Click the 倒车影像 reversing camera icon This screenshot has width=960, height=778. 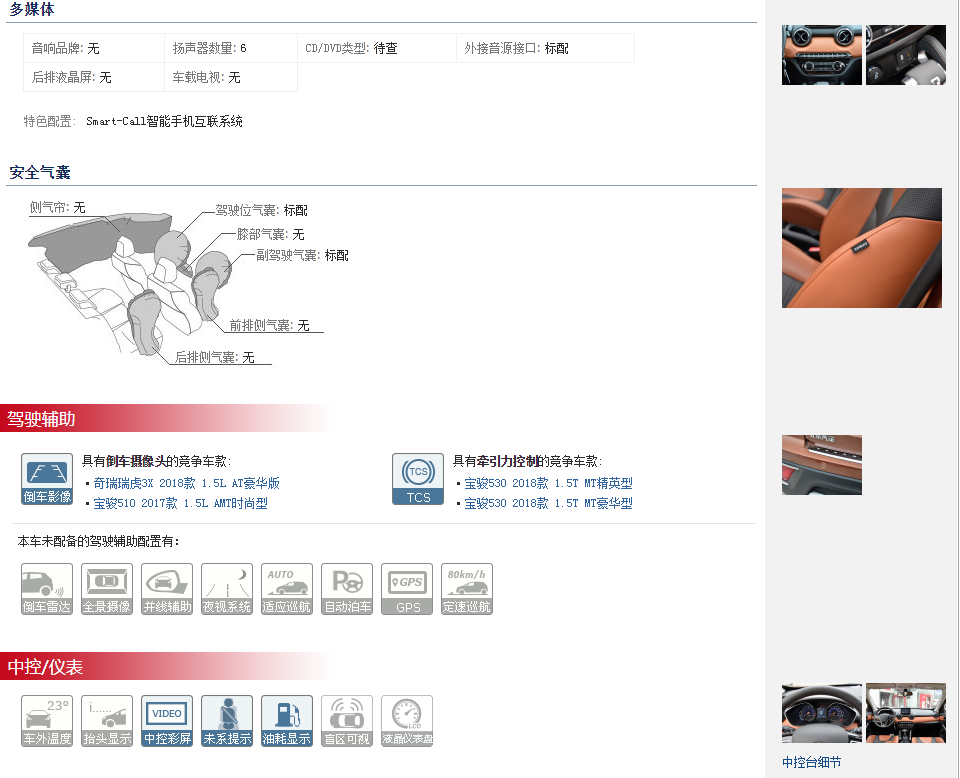pyautogui.click(x=47, y=479)
